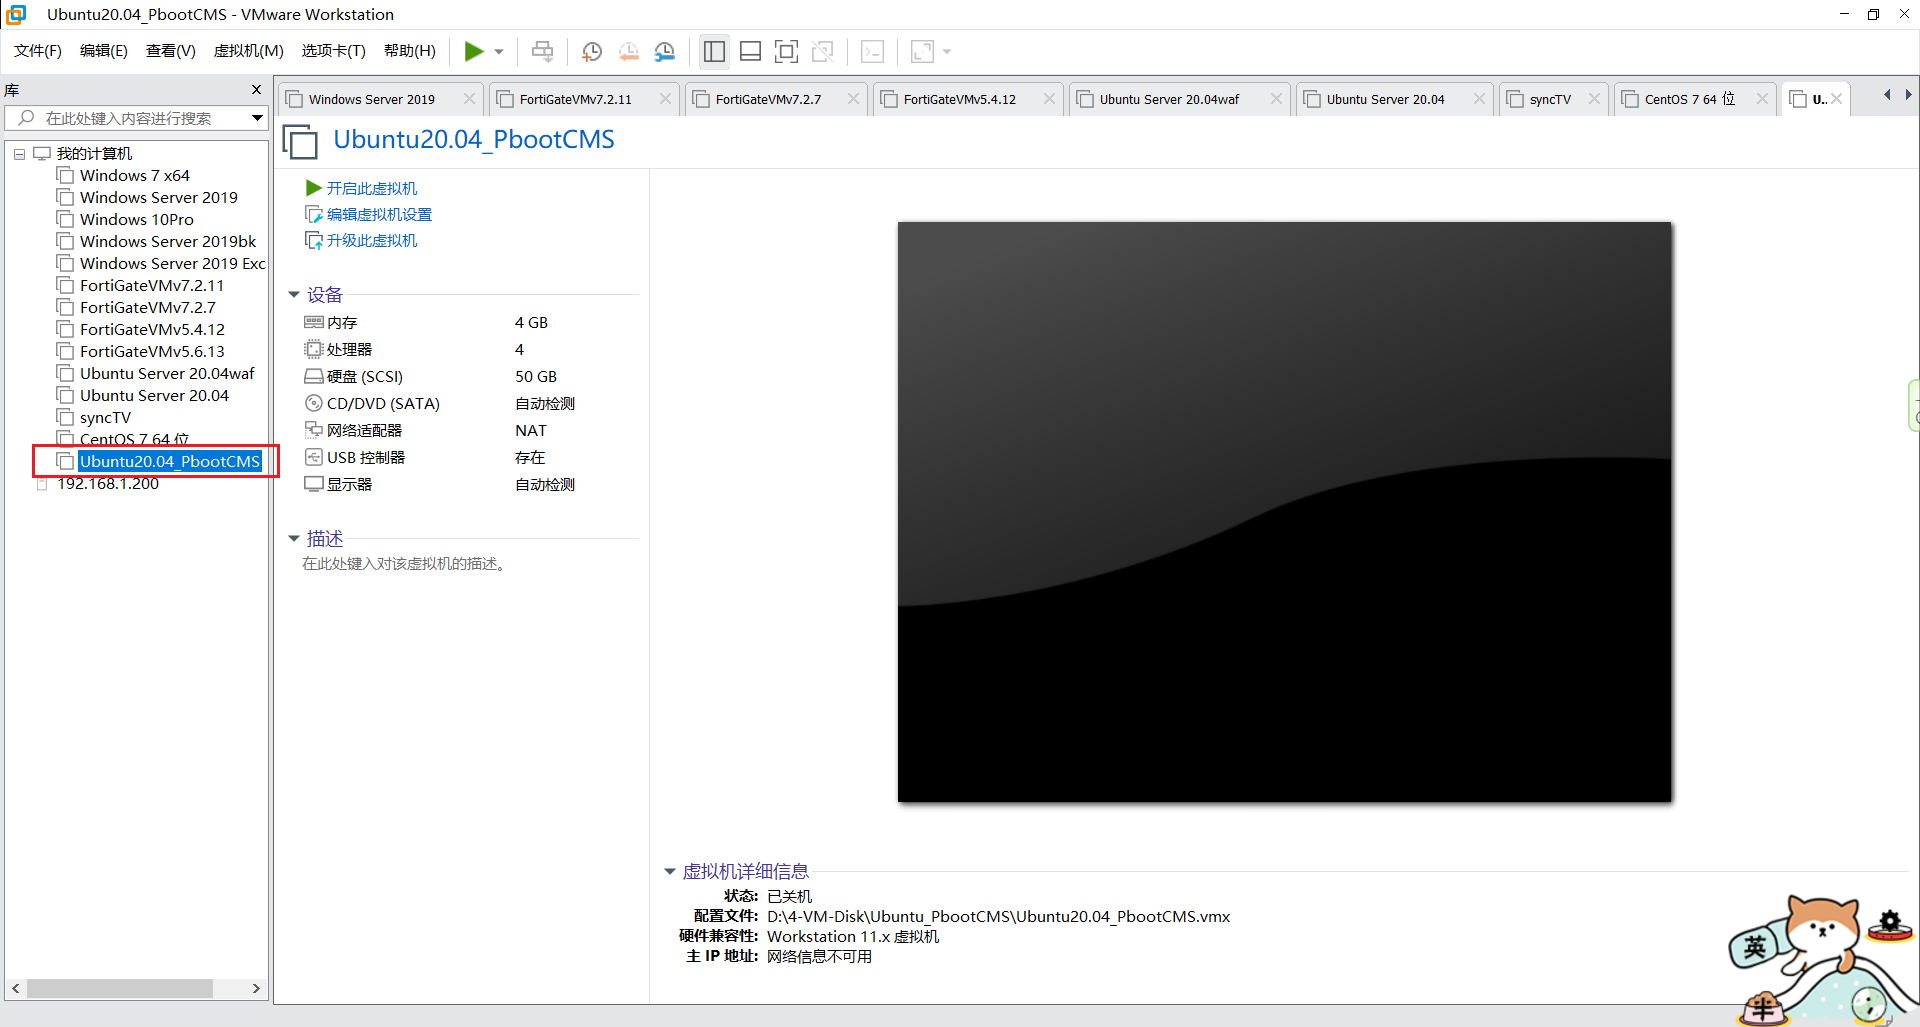The image size is (1920, 1027).
Task: Toggle the library sidebar view icon
Action: (714, 51)
